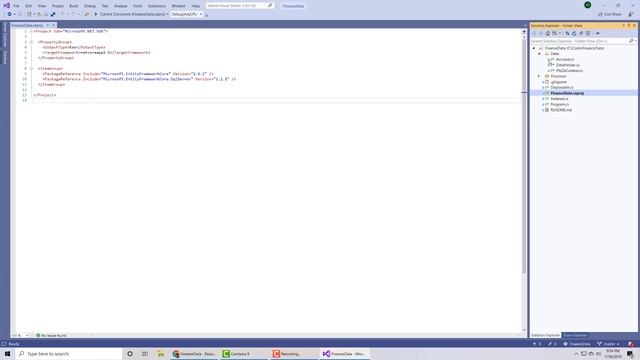Select DataHelper.cs in Solution Explorer
640x360 pixels.
pos(567,65)
